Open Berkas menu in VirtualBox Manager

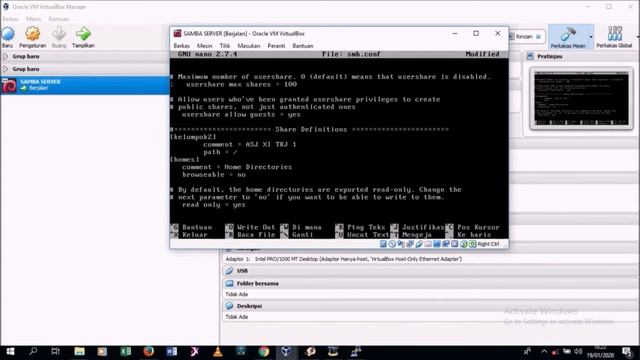point(10,19)
